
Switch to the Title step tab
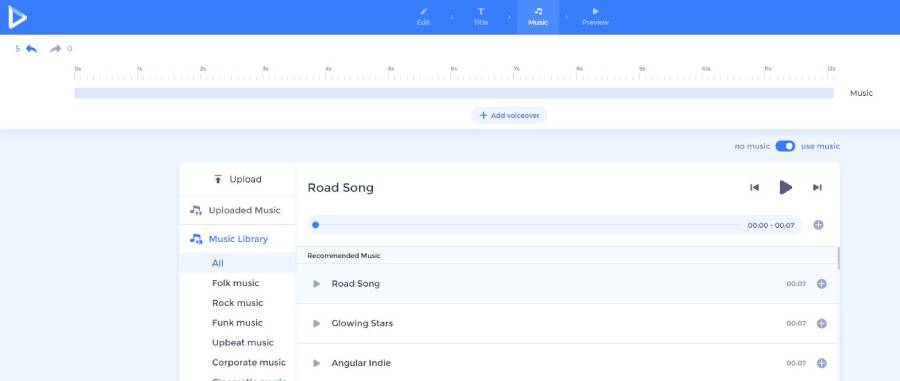pyautogui.click(x=481, y=17)
